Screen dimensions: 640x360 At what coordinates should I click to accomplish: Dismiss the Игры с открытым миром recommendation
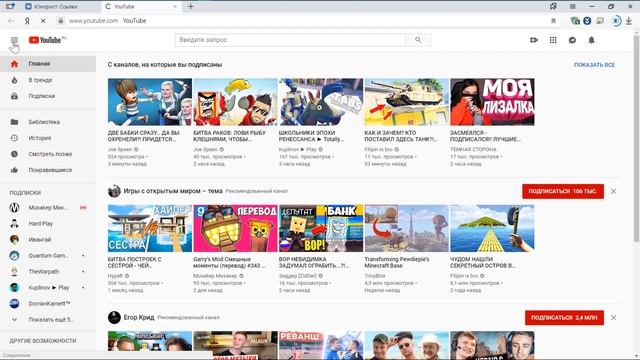coord(613,191)
